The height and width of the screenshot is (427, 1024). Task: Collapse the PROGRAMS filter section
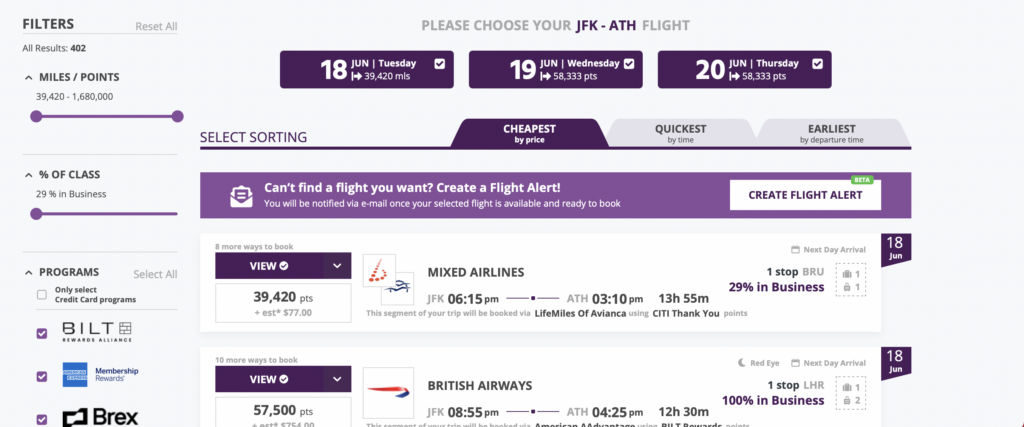click(x=29, y=272)
